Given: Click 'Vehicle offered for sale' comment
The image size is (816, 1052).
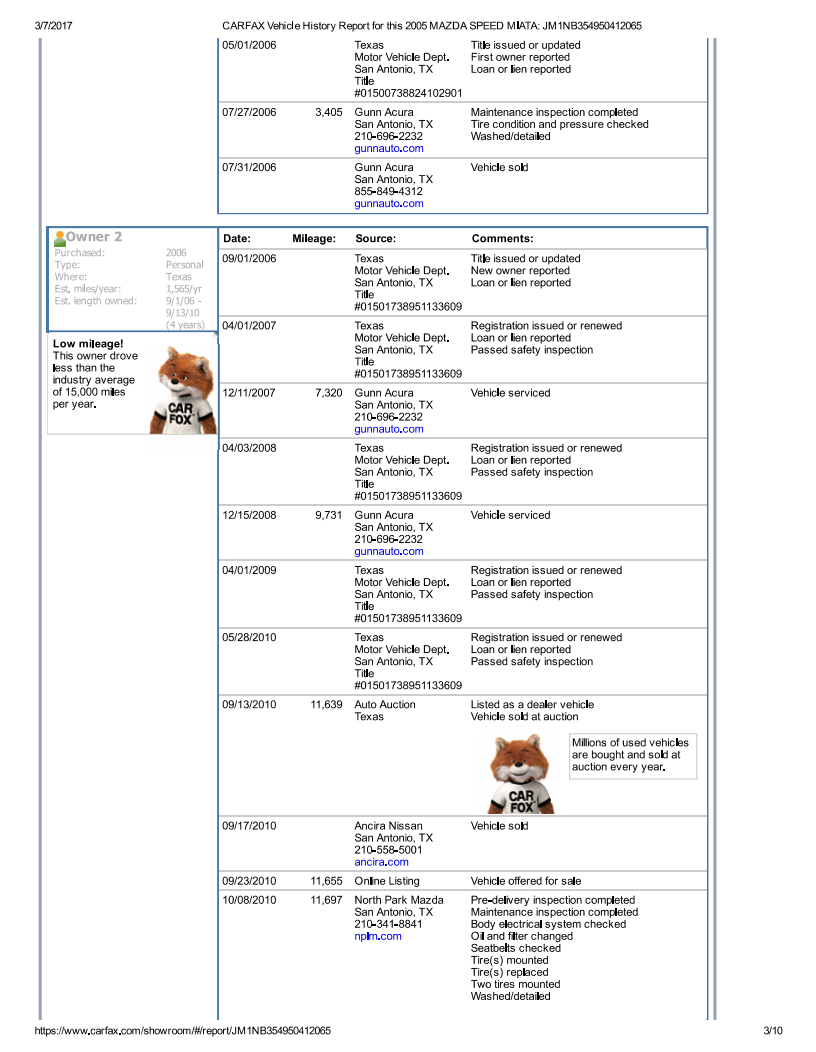Looking at the screenshot, I should (525, 880).
